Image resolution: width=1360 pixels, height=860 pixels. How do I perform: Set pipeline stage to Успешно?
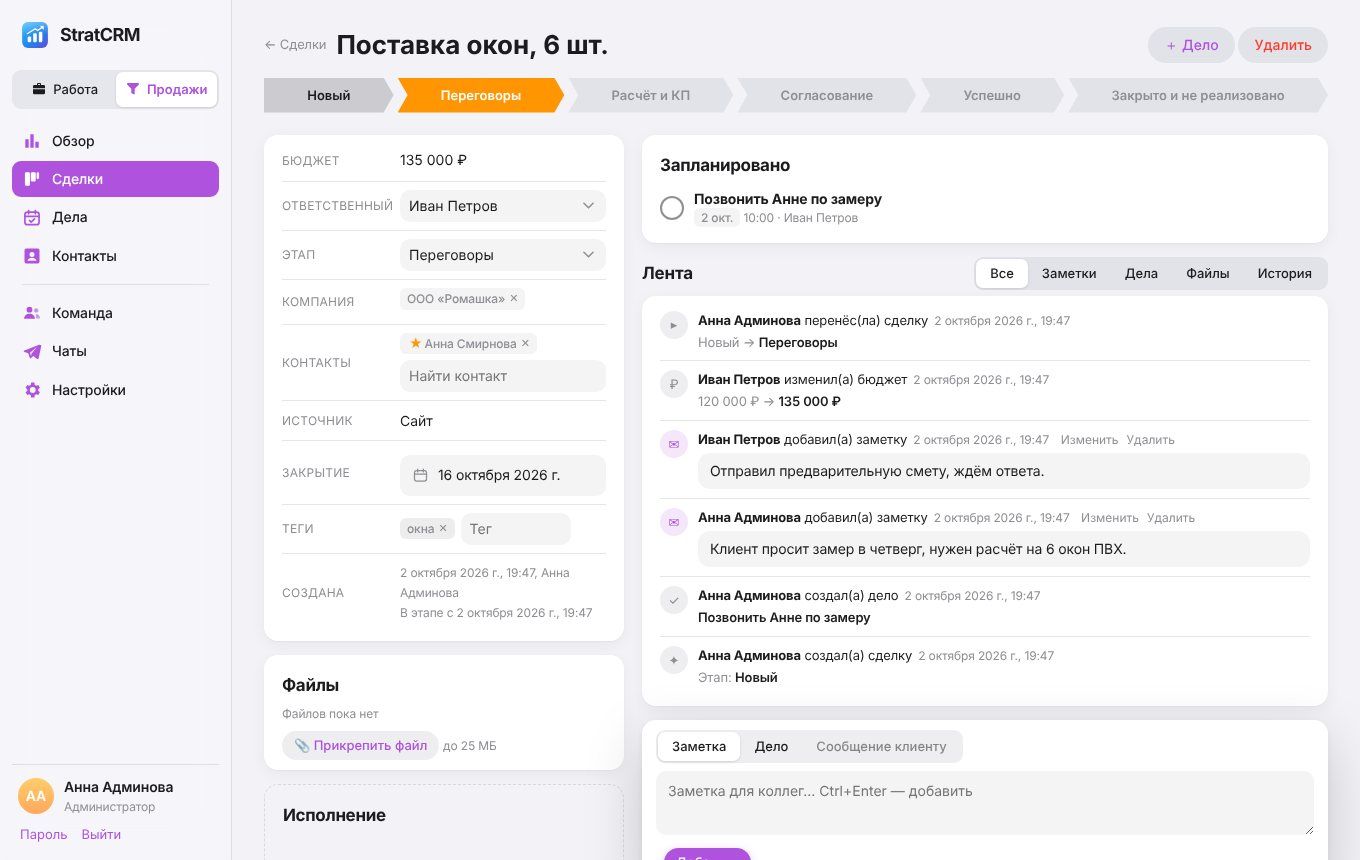(992, 96)
